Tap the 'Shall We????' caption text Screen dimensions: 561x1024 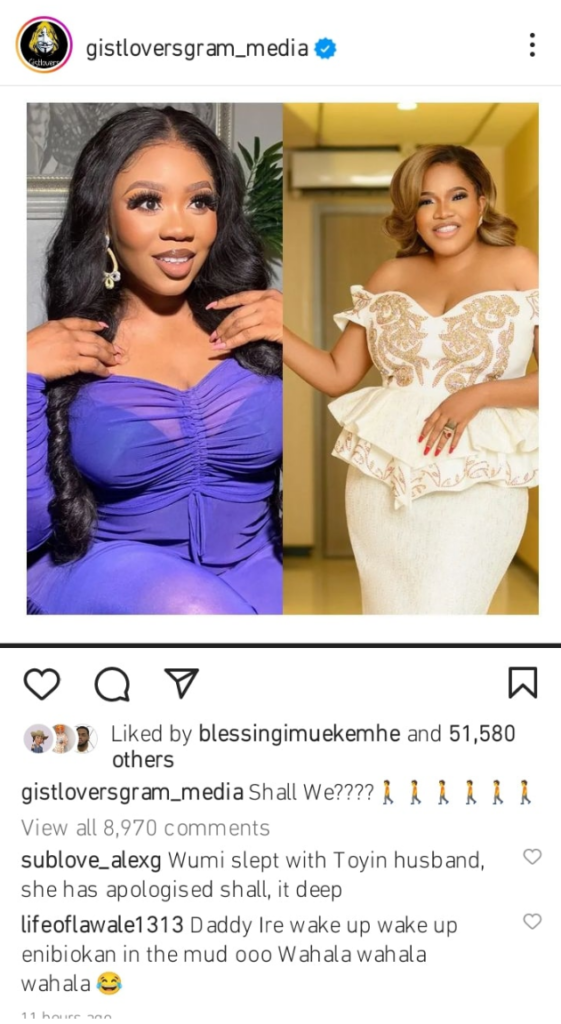tap(312, 793)
